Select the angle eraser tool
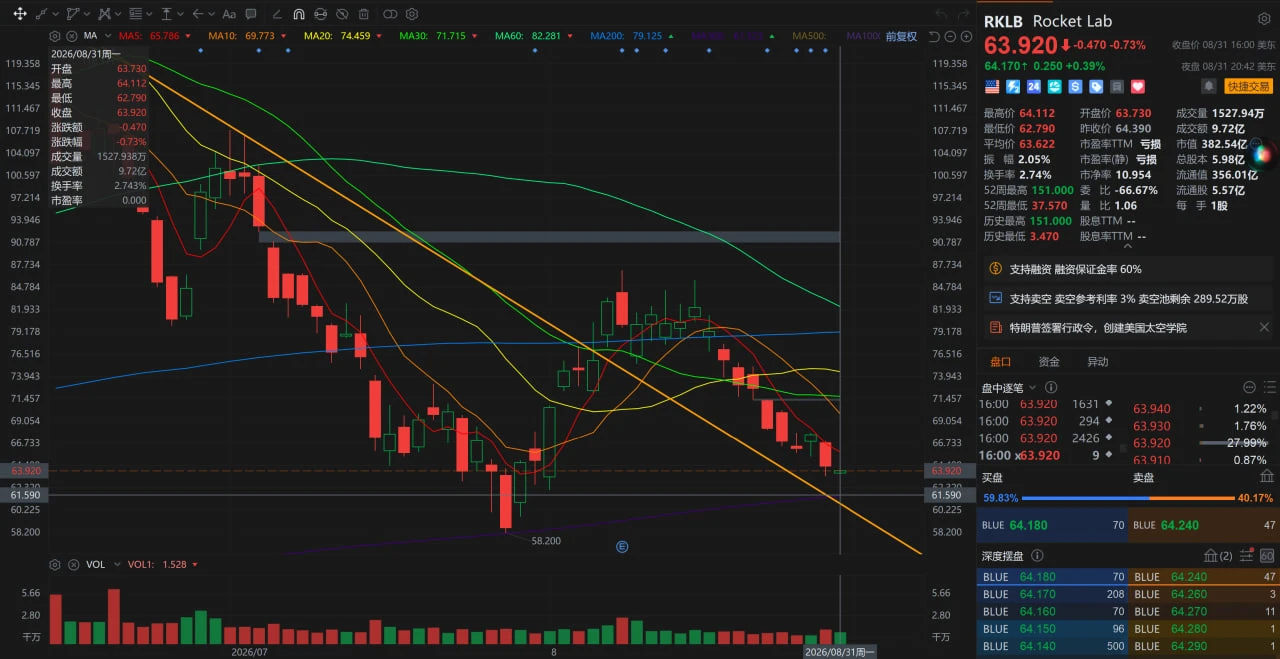The height and width of the screenshot is (659, 1280). pos(277,14)
